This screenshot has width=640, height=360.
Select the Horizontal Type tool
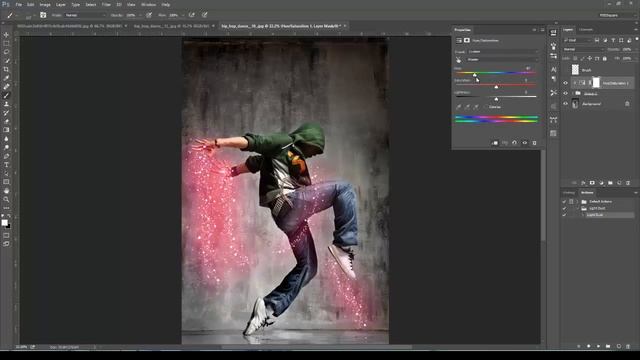pyautogui.click(x=6, y=164)
